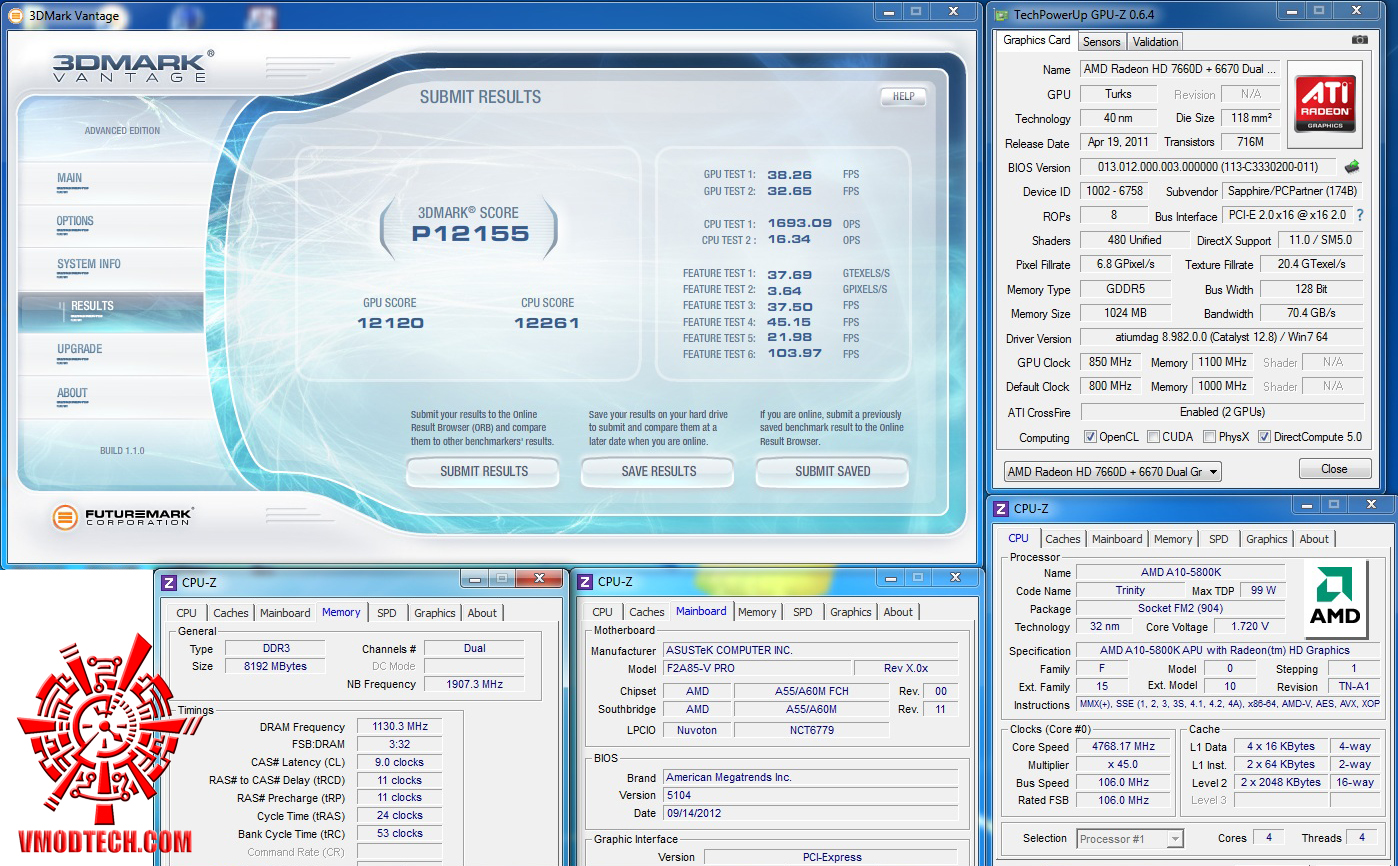Click the CPU TEST 1 value 1693.09
This screenshot has width=1398, height=866.
pyautogui.click(x=799, y=224)
